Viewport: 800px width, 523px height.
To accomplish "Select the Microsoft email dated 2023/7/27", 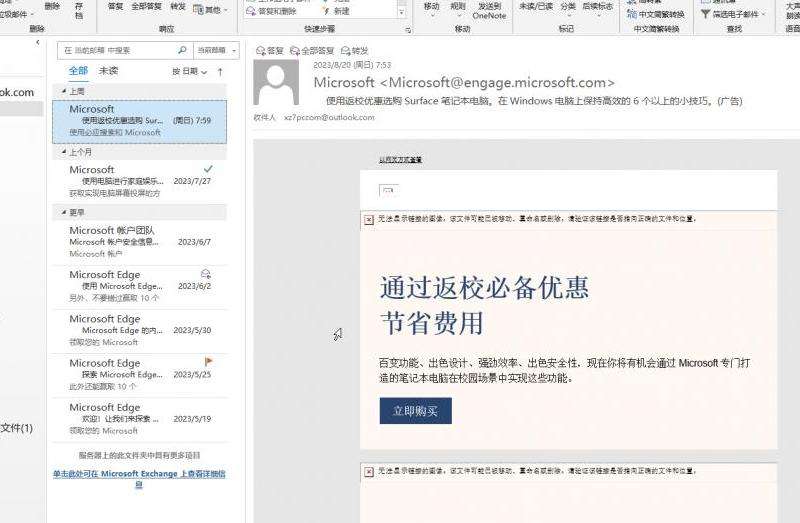I will point(139,181).
